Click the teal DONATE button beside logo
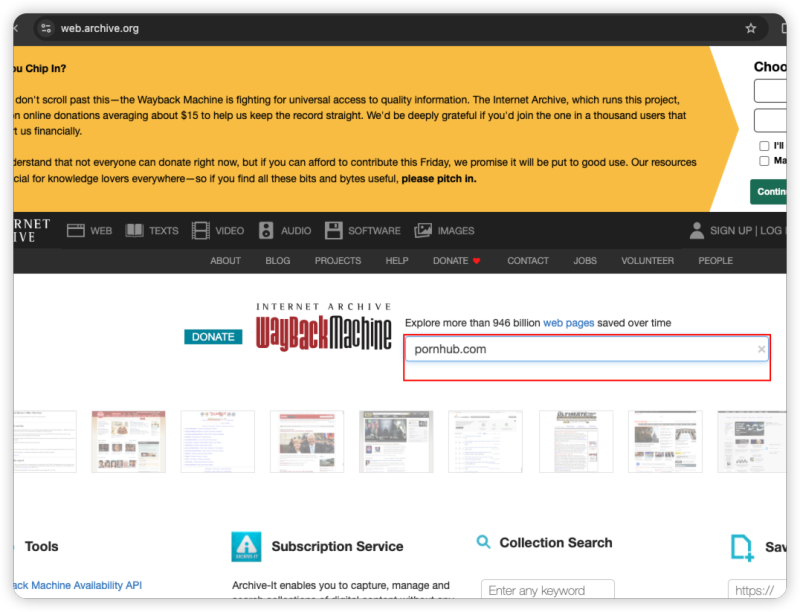The width and height of the screenshot is (800, 612). [x=213, y=337]
